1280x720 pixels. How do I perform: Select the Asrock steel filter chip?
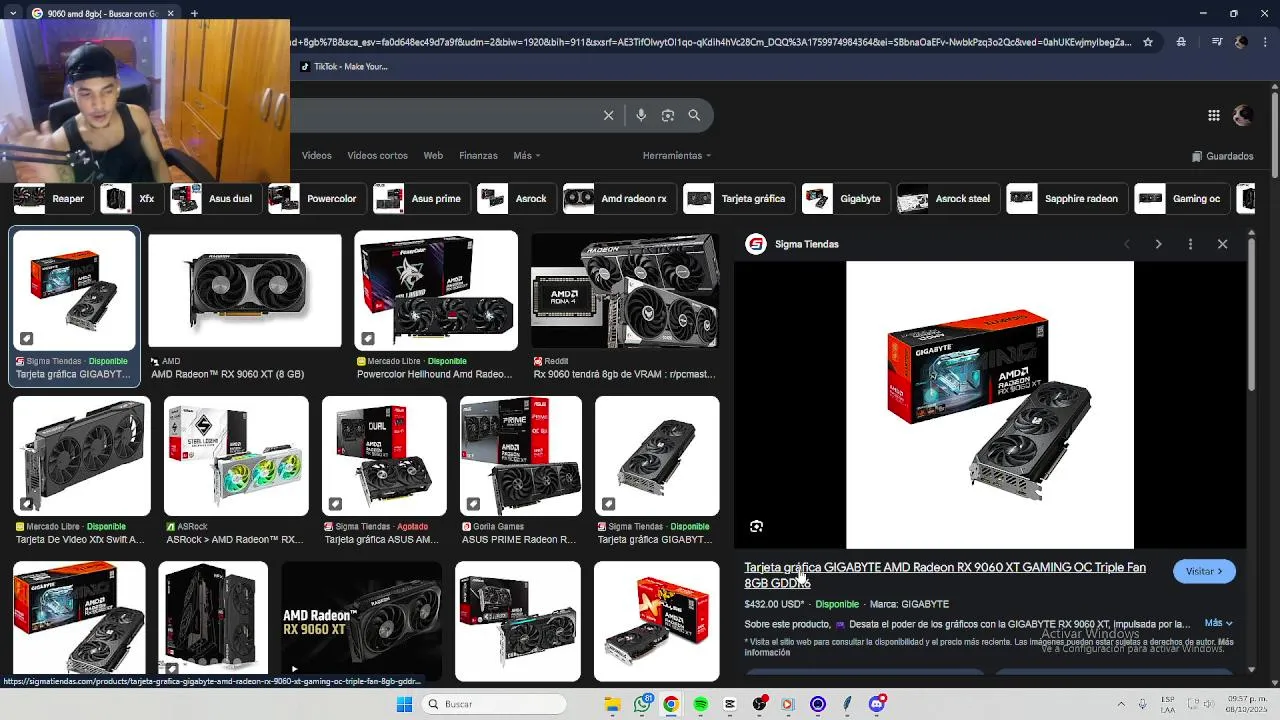point(946,199)
